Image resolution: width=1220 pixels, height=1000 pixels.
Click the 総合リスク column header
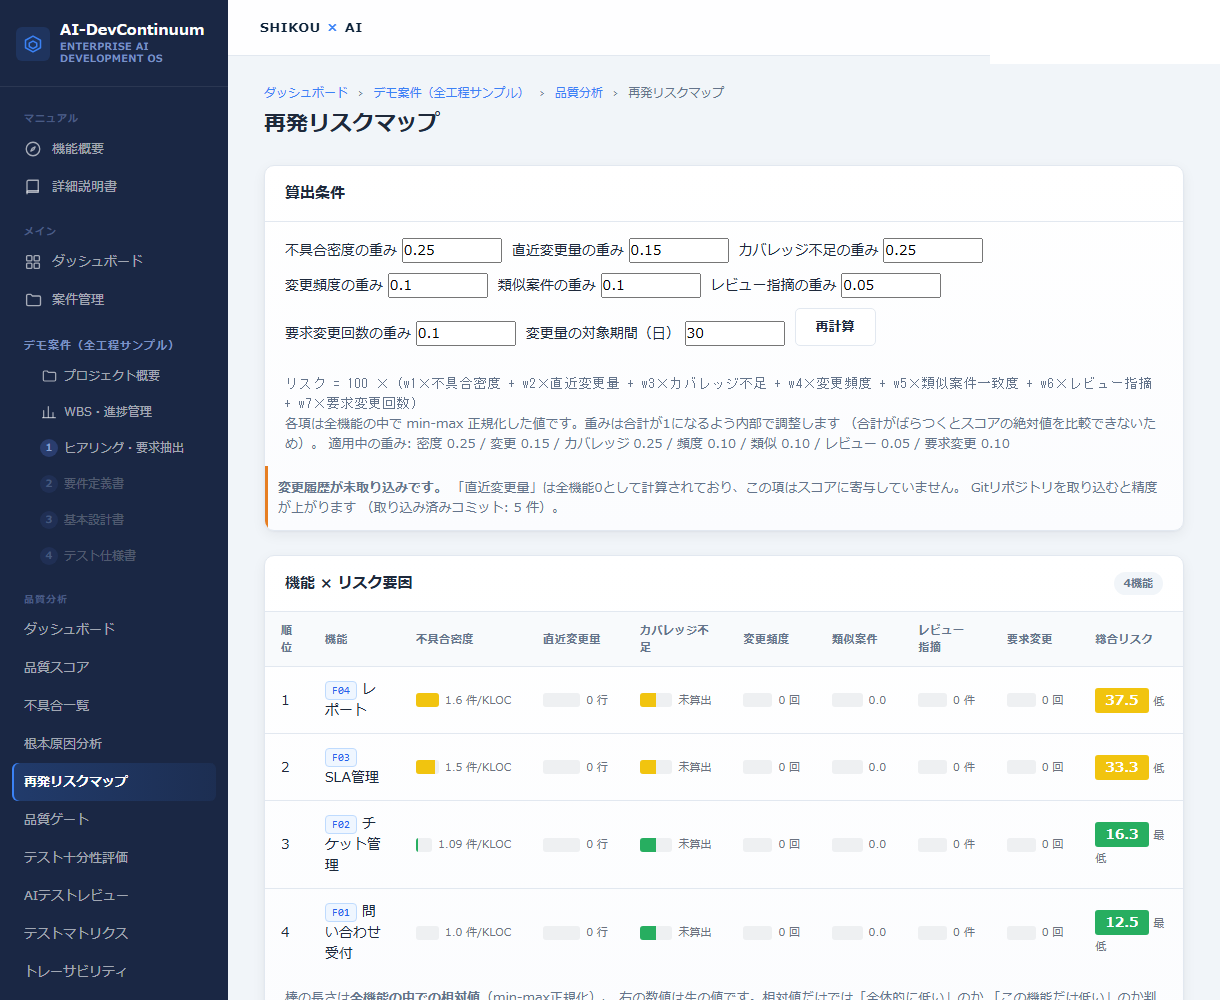tap(1124, 639)
